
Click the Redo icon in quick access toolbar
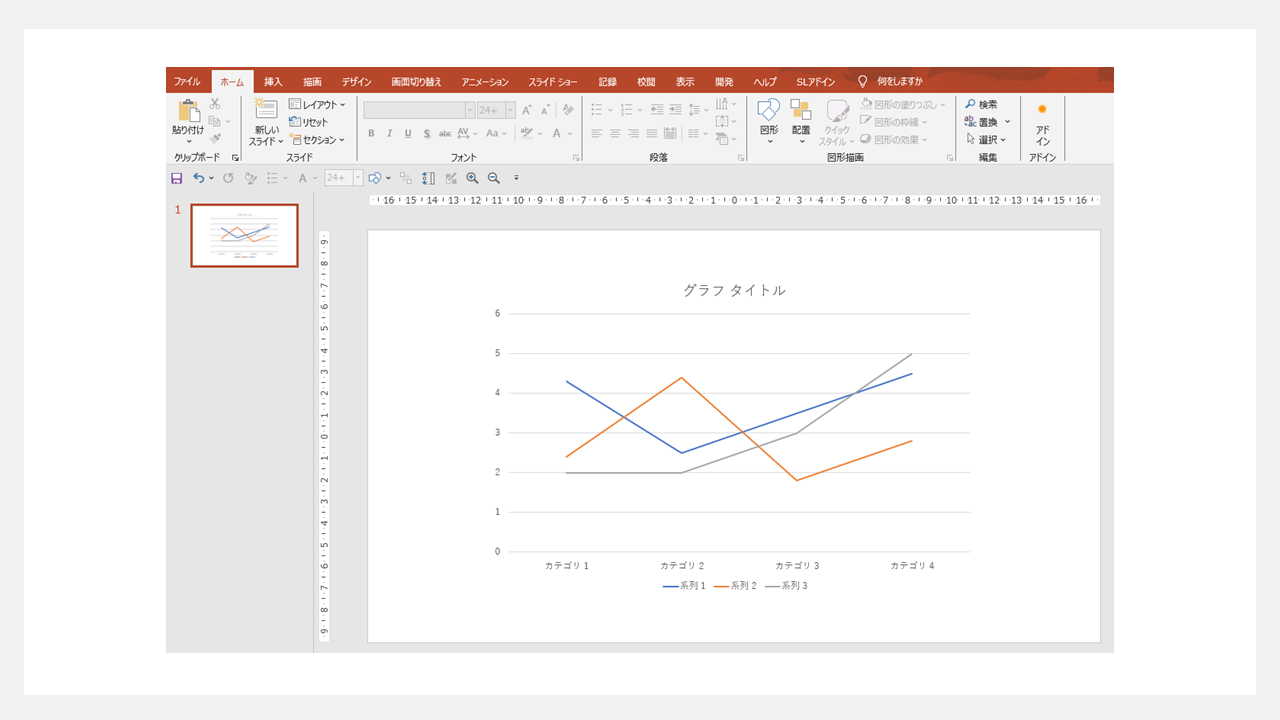click(228, 178)
